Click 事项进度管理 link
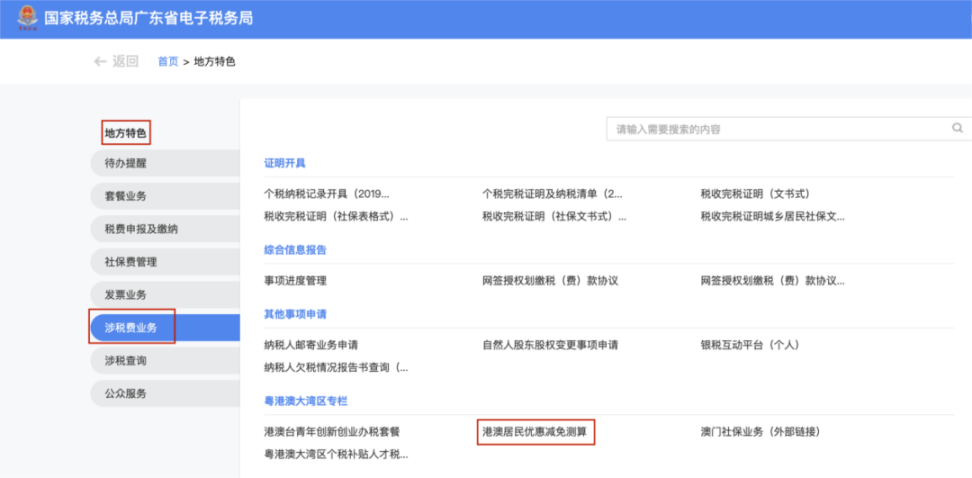Viewport: 972px width, 478px height. click(295, 281)
